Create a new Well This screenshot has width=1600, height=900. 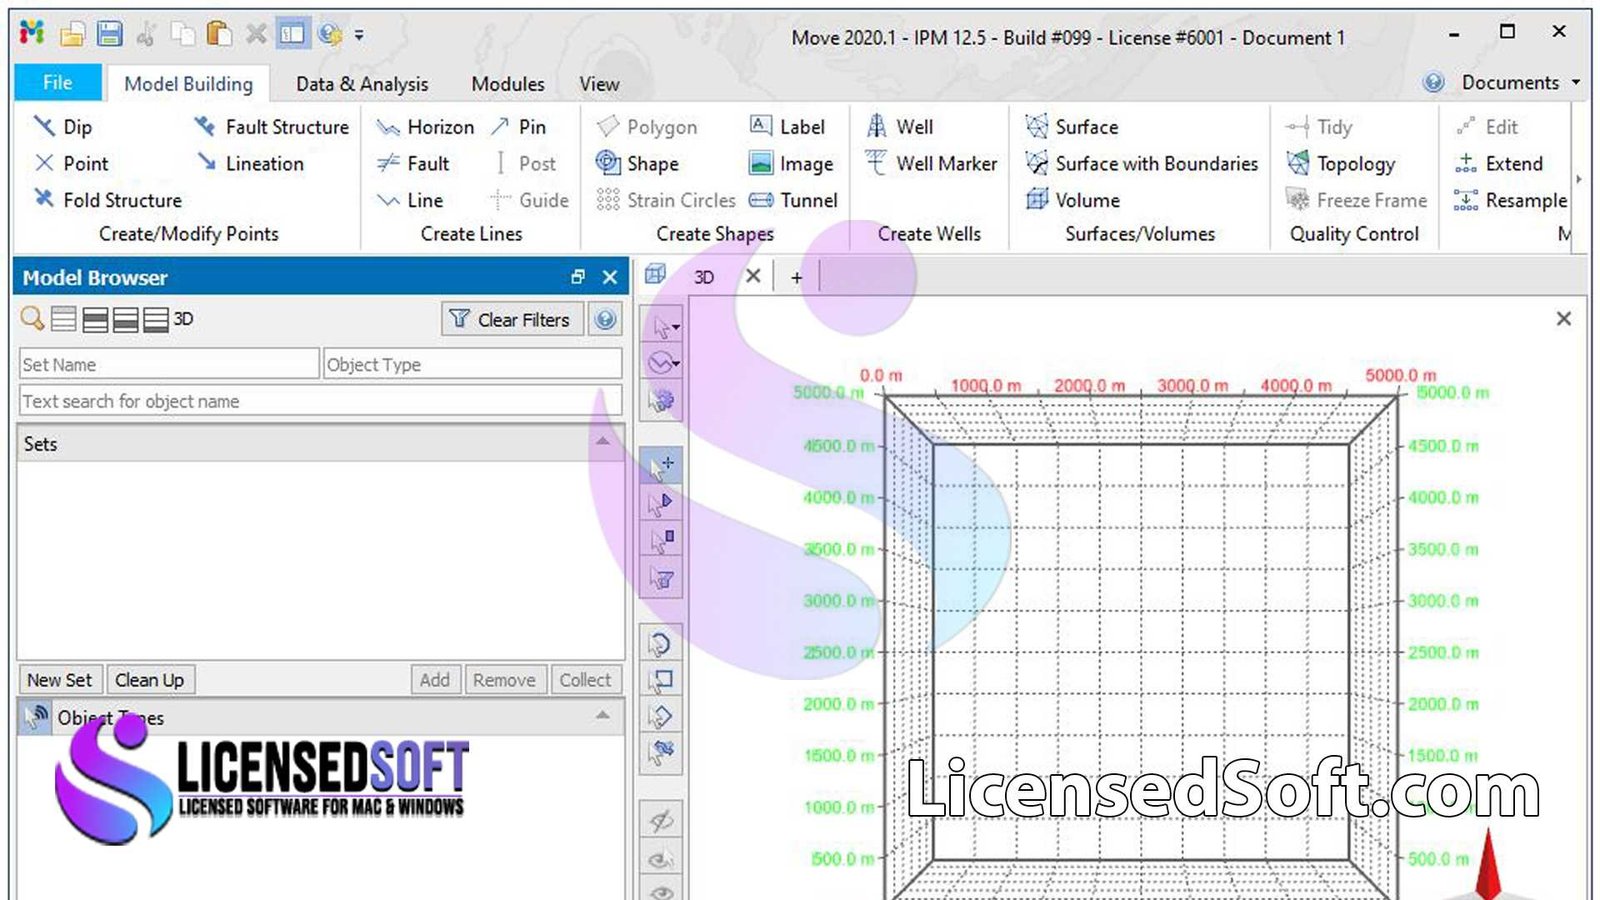pos(899,127)
